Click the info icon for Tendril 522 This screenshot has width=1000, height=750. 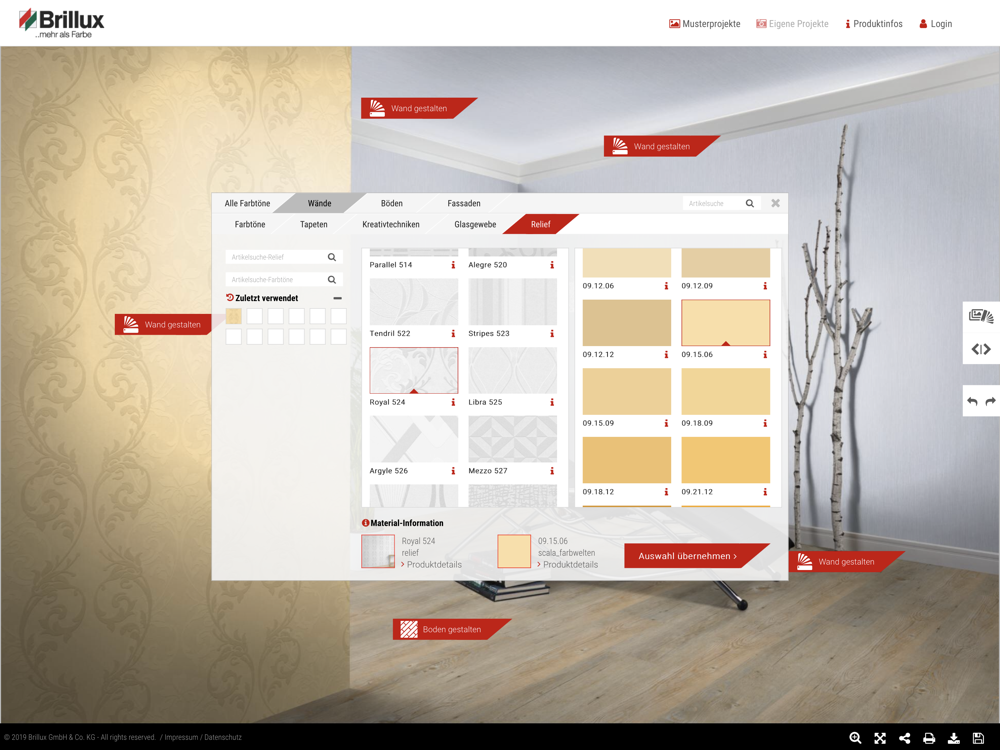coord(453,334)
